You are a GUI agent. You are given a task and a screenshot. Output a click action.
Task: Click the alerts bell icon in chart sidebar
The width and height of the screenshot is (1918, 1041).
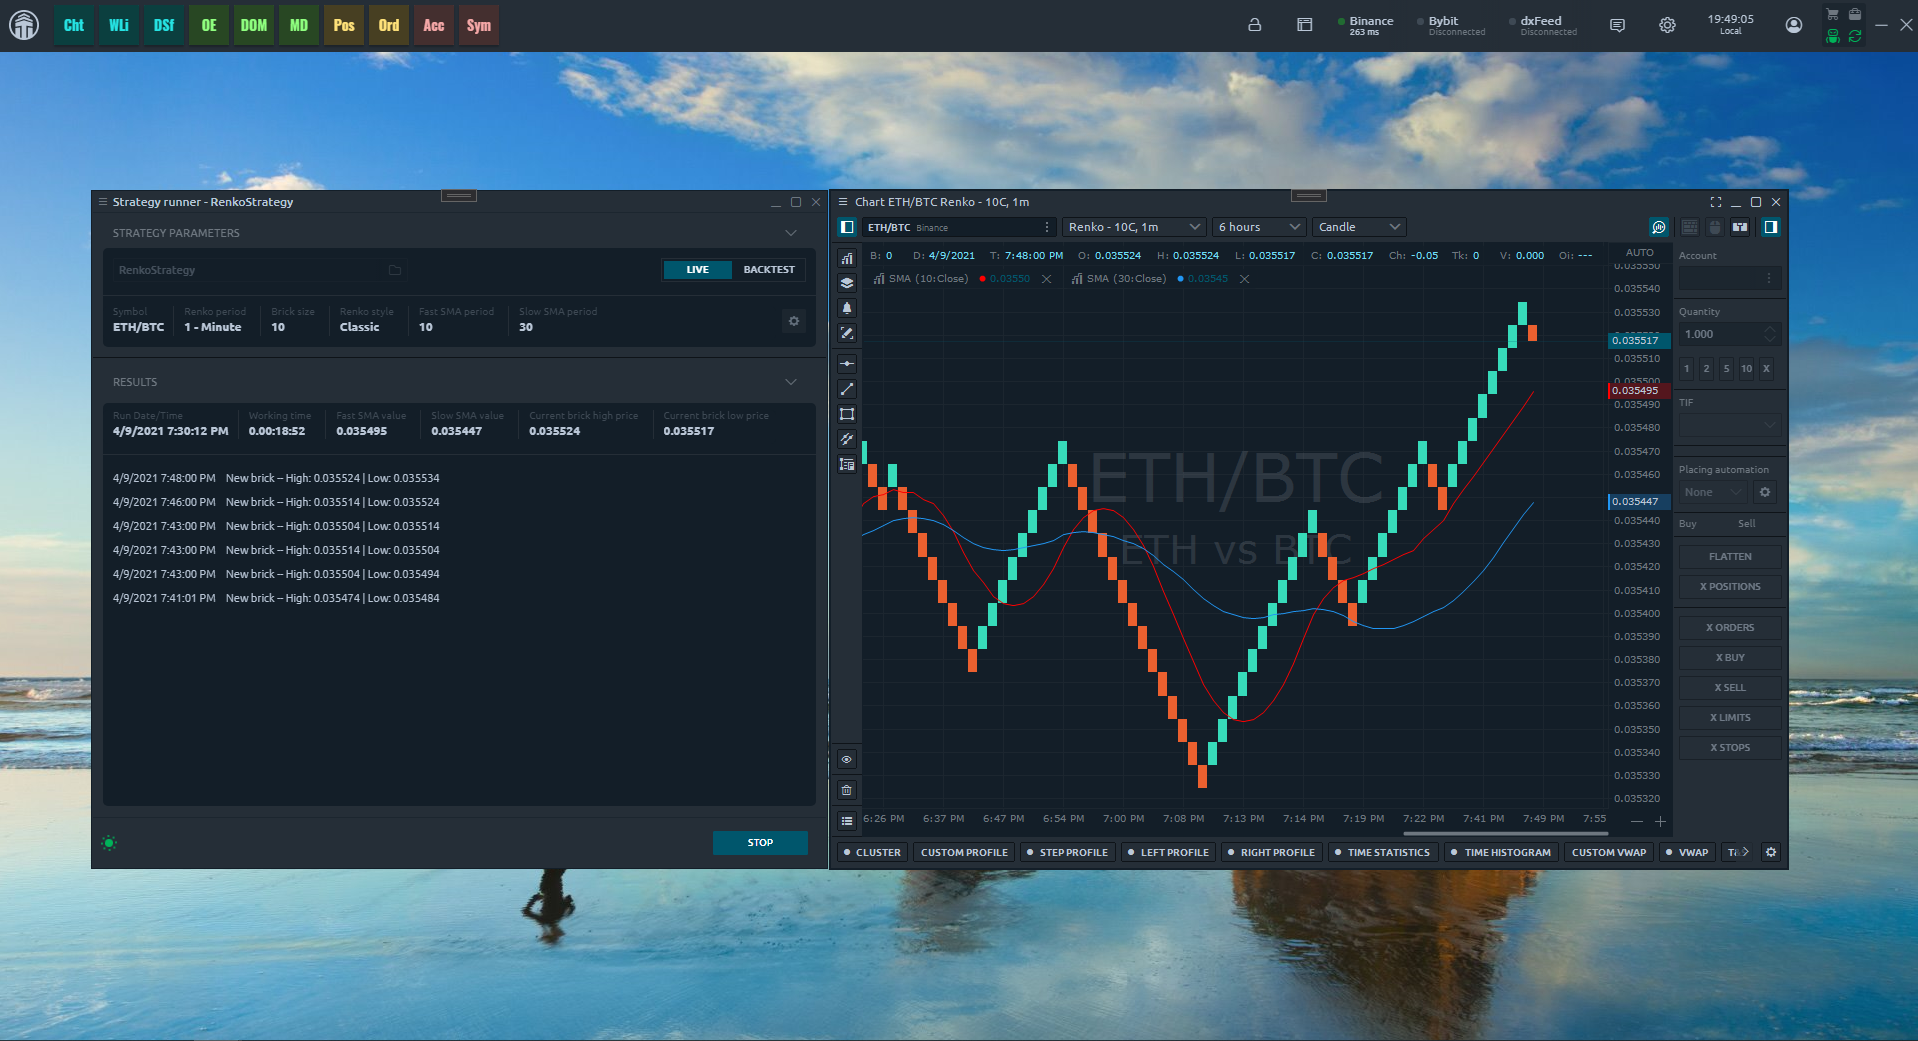tap(847, 308)
